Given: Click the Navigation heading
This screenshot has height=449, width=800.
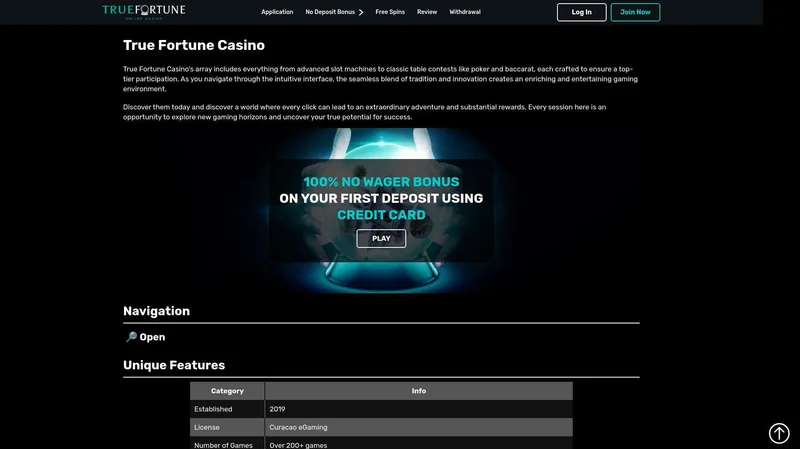Looking at the screenshot, I should [x=156, y=311].
